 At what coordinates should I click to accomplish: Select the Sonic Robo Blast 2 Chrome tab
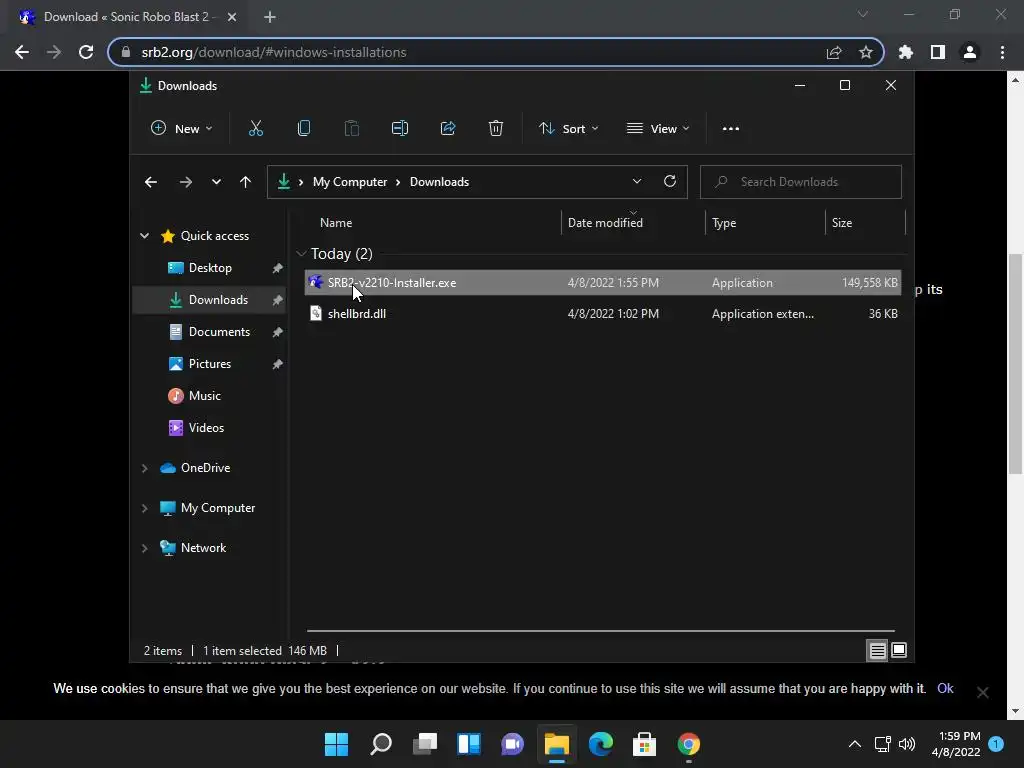pyautogui.click(x=128, y=17)
